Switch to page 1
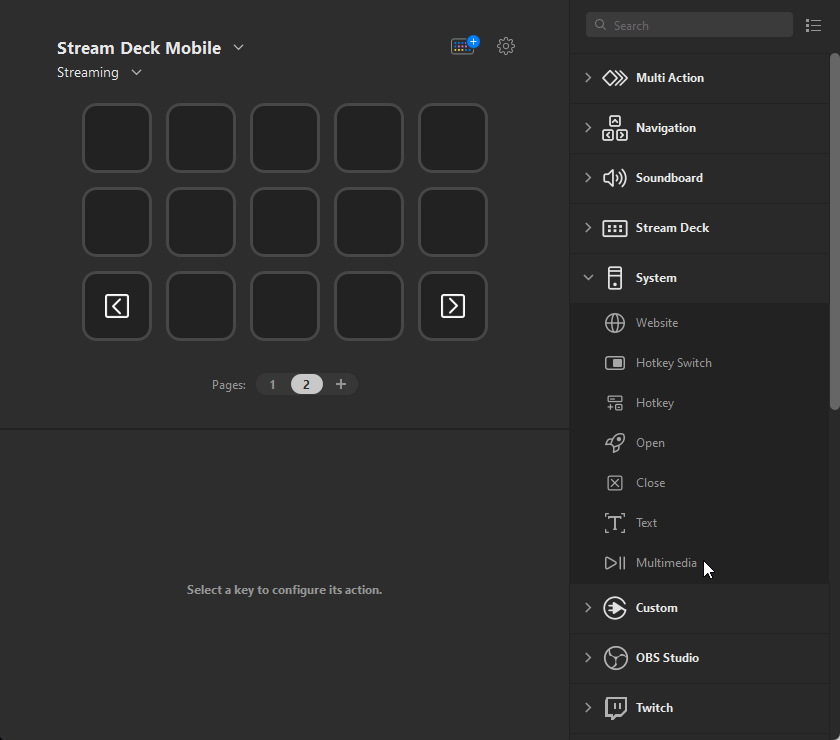The width and height of the screenshot is (840, 740). (x=272, y=384)
